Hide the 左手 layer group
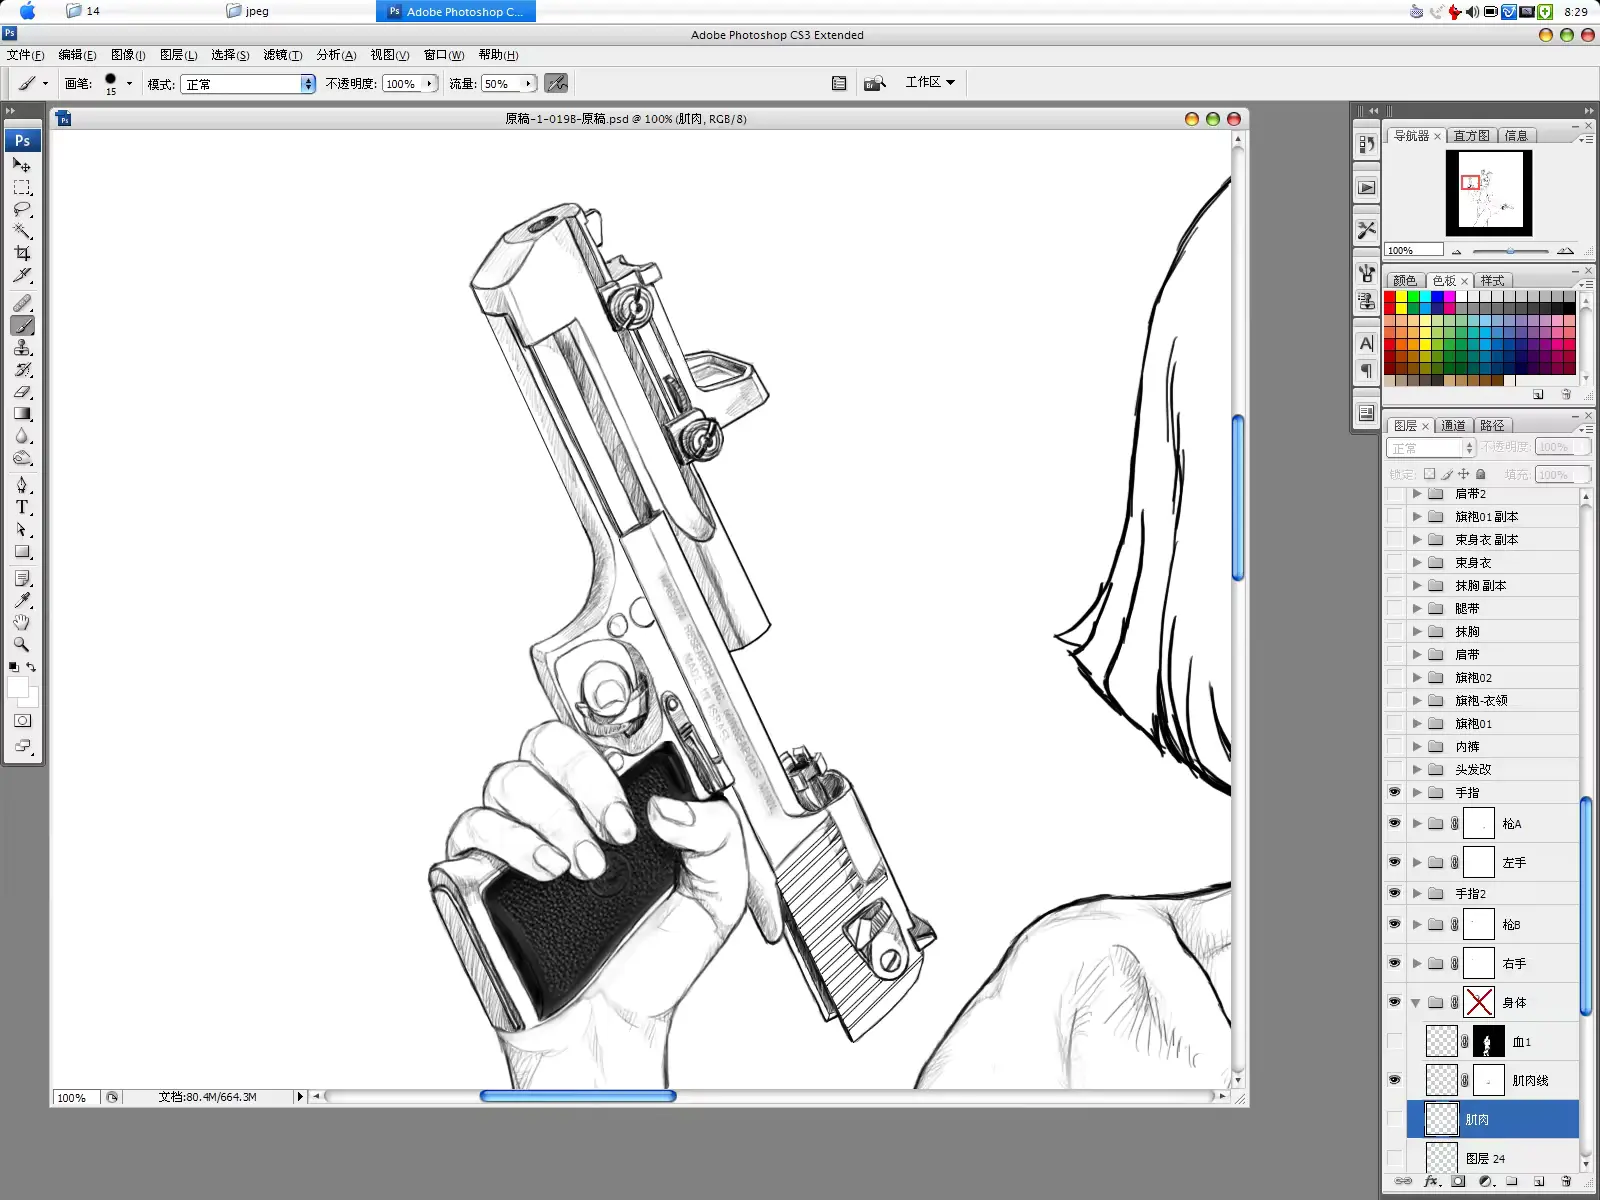This screenshot has height=1200, width=1600. coord(1394,862)
